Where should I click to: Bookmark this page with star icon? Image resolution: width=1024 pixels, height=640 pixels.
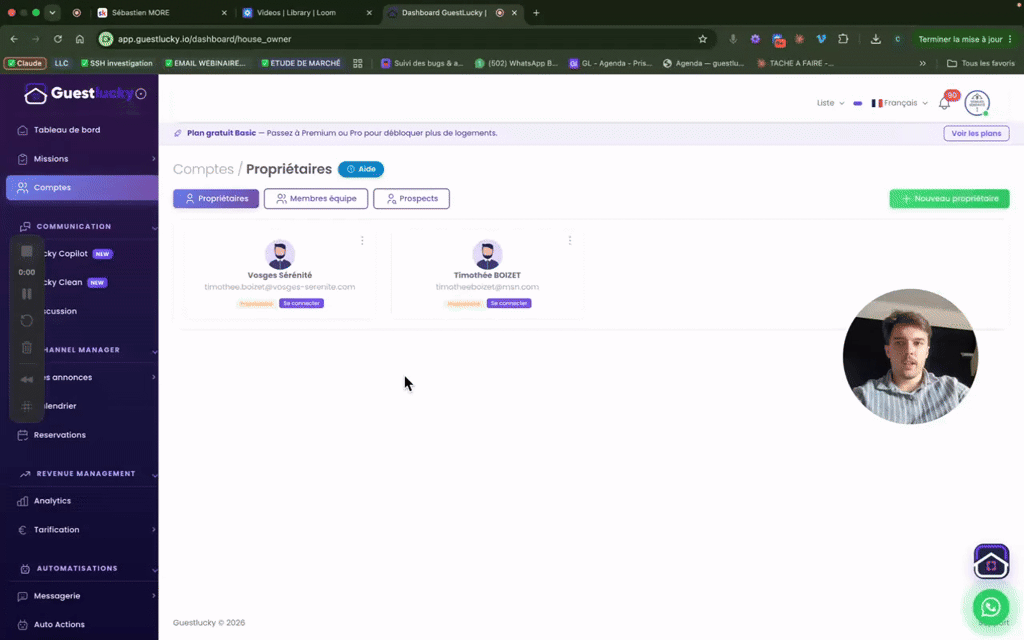(x=703, y=39)
